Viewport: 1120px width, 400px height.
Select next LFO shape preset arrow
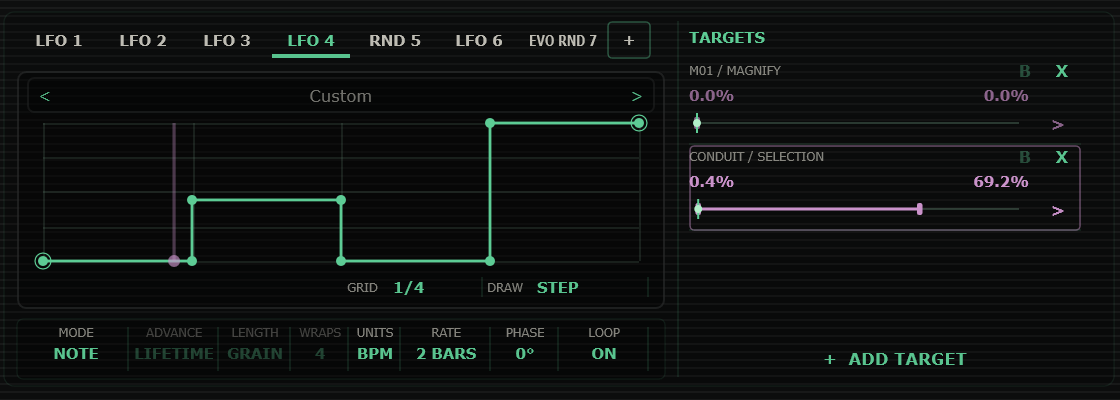coord(636,96)
